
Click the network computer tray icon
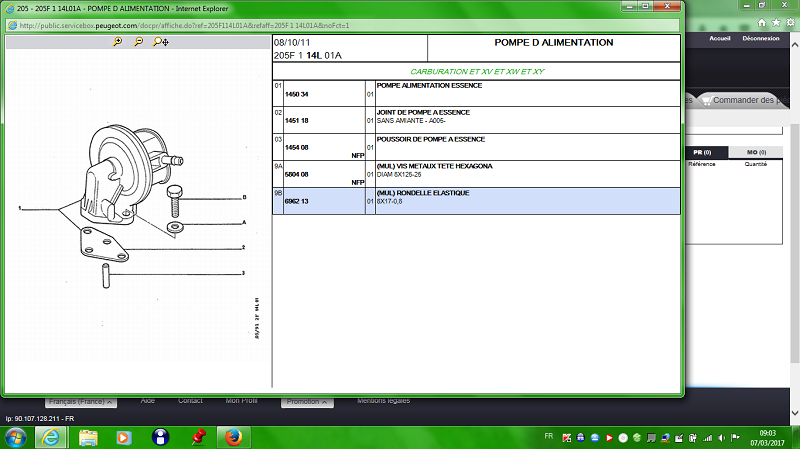[665, 438]
